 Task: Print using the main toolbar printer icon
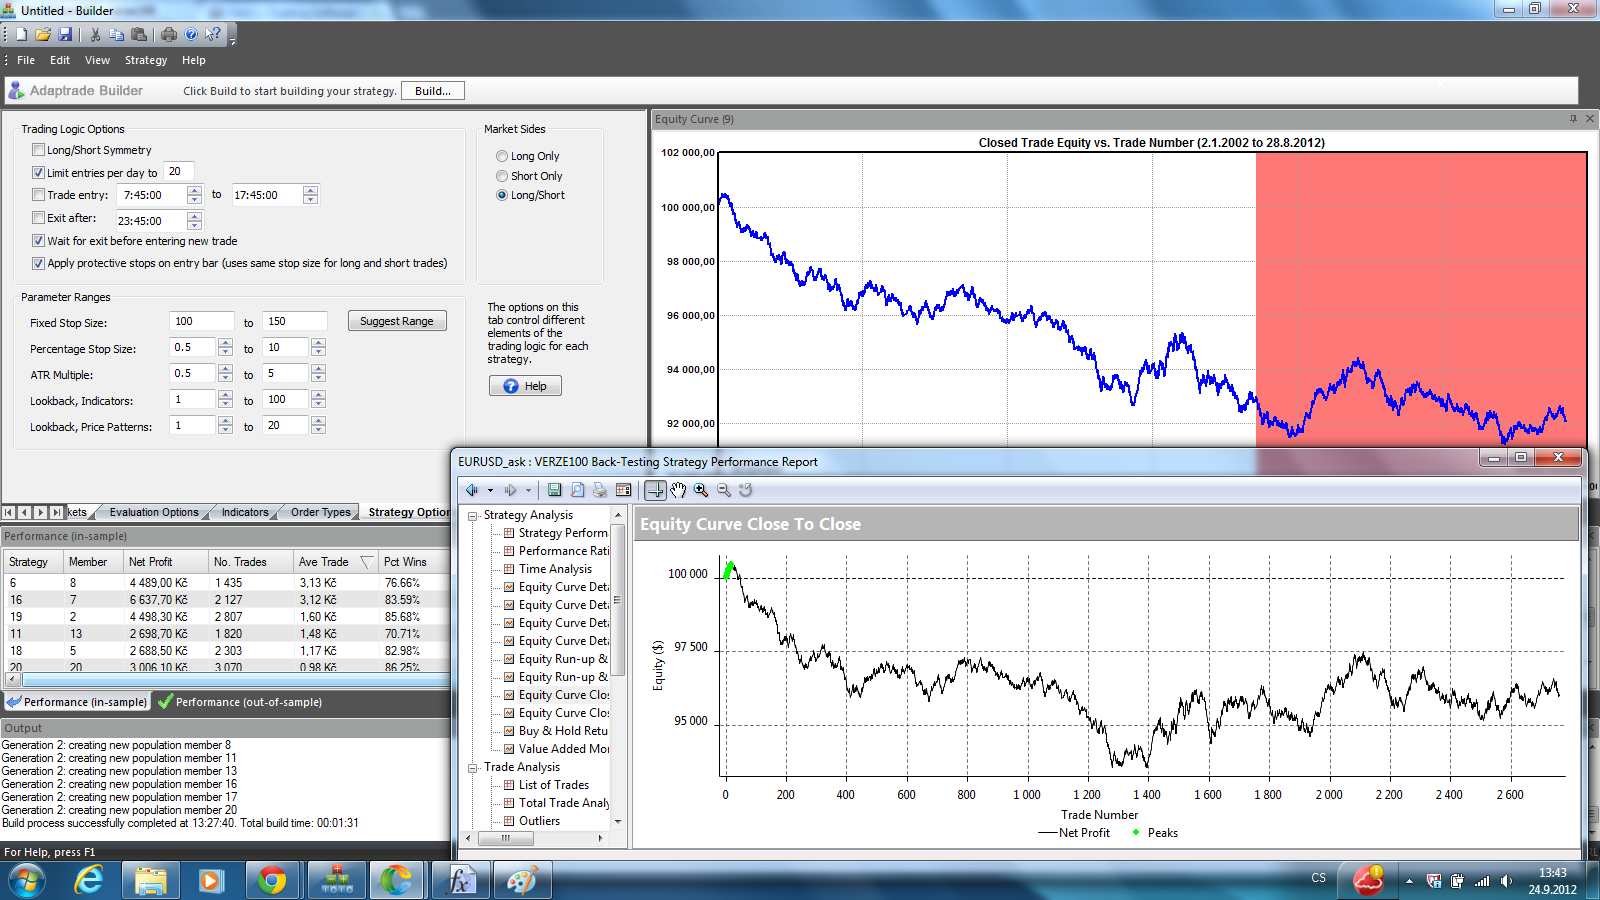coord(169,34)
